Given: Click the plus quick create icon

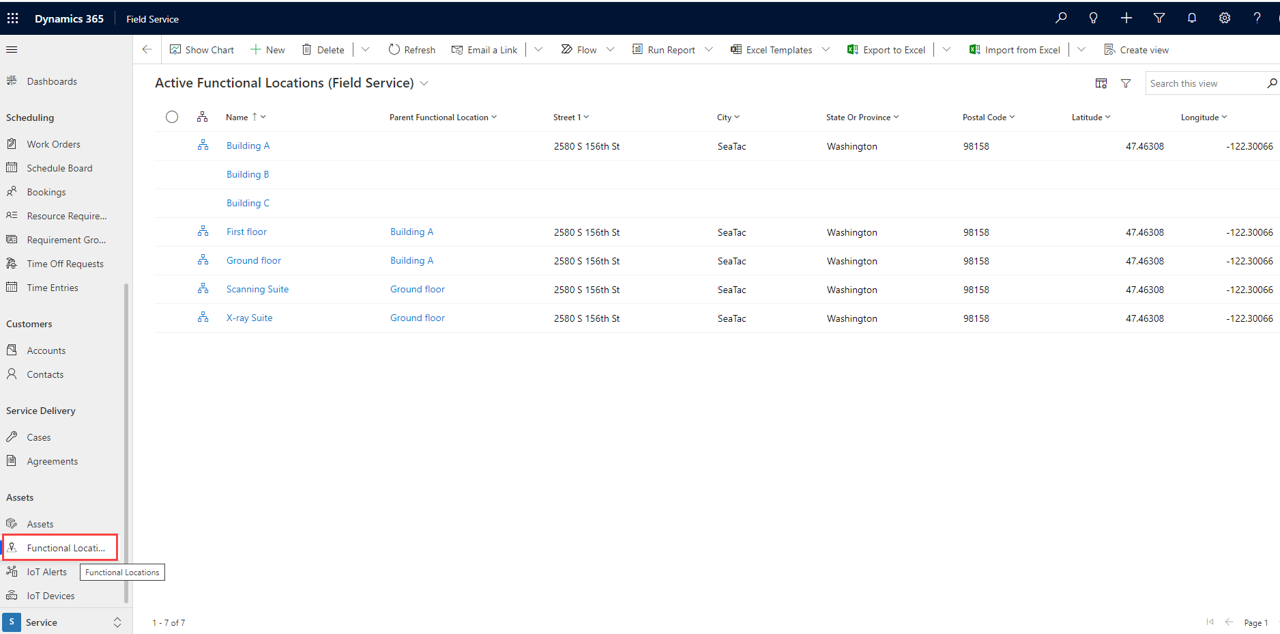Looking at the screenshot, I should tap(1126, 18).
